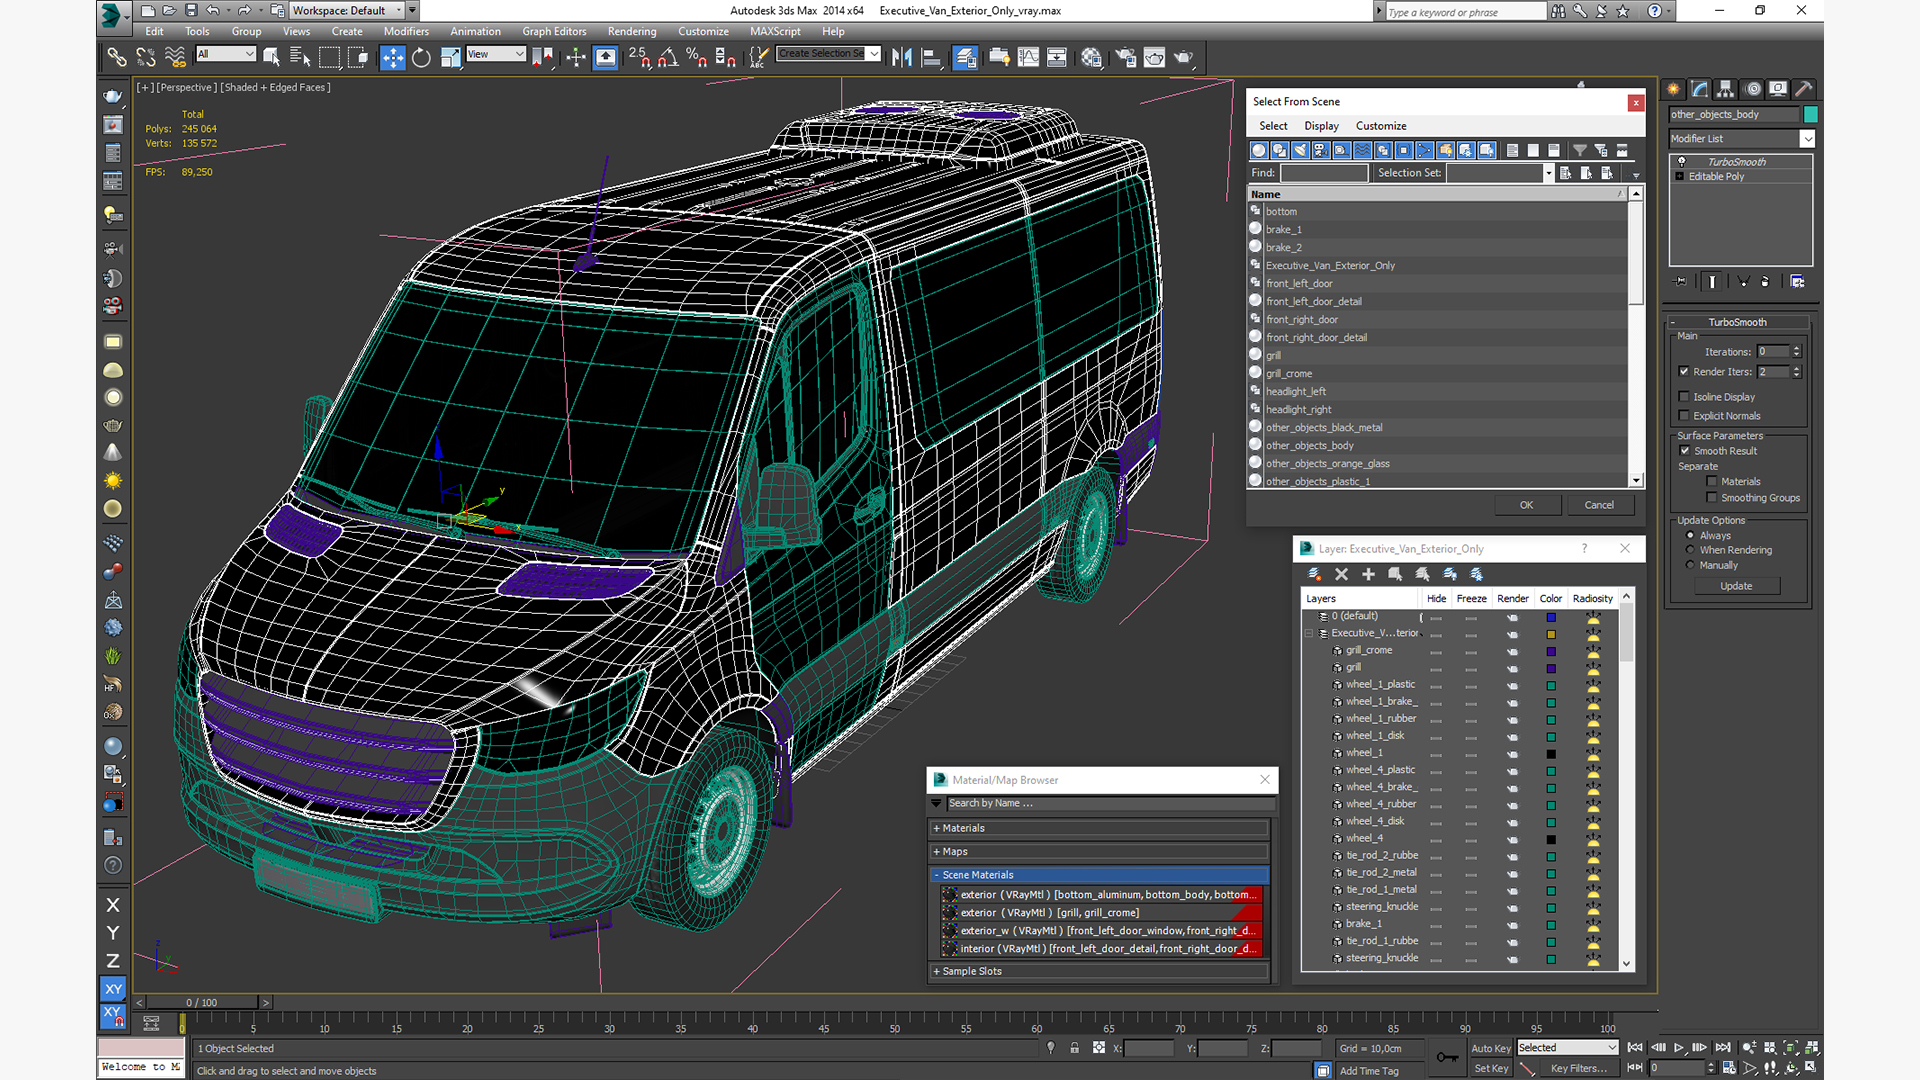The image size is (1920, 1080).
Task: Click Cancel in Select From Scene dialog
Action: [x=1599, y=505]
